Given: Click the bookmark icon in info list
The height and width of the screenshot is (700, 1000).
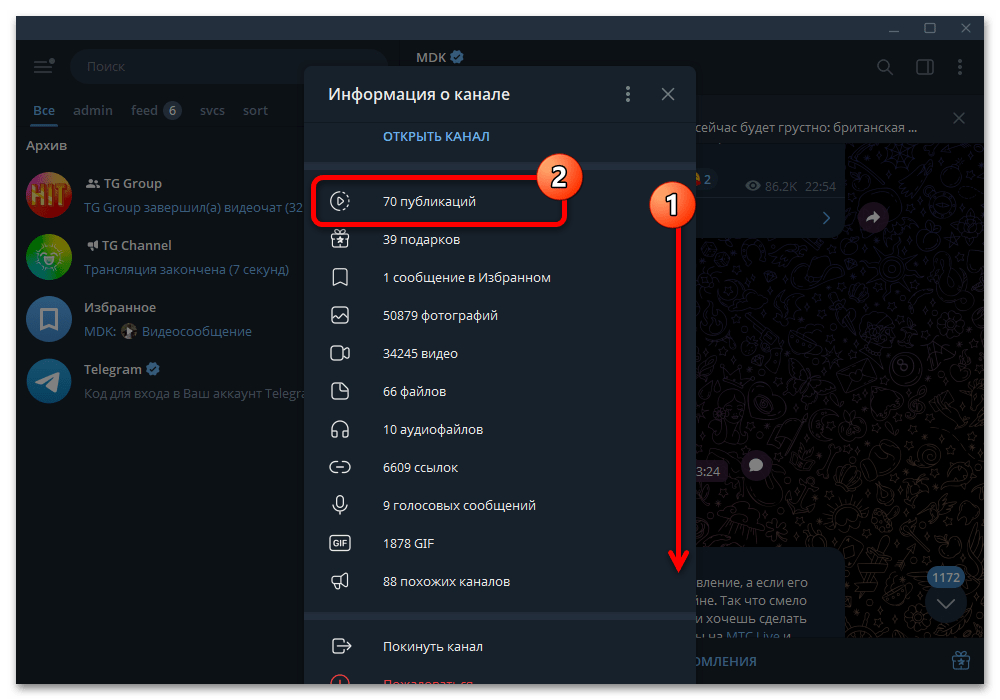Looking at the screenshot, I should pos(340,277).
